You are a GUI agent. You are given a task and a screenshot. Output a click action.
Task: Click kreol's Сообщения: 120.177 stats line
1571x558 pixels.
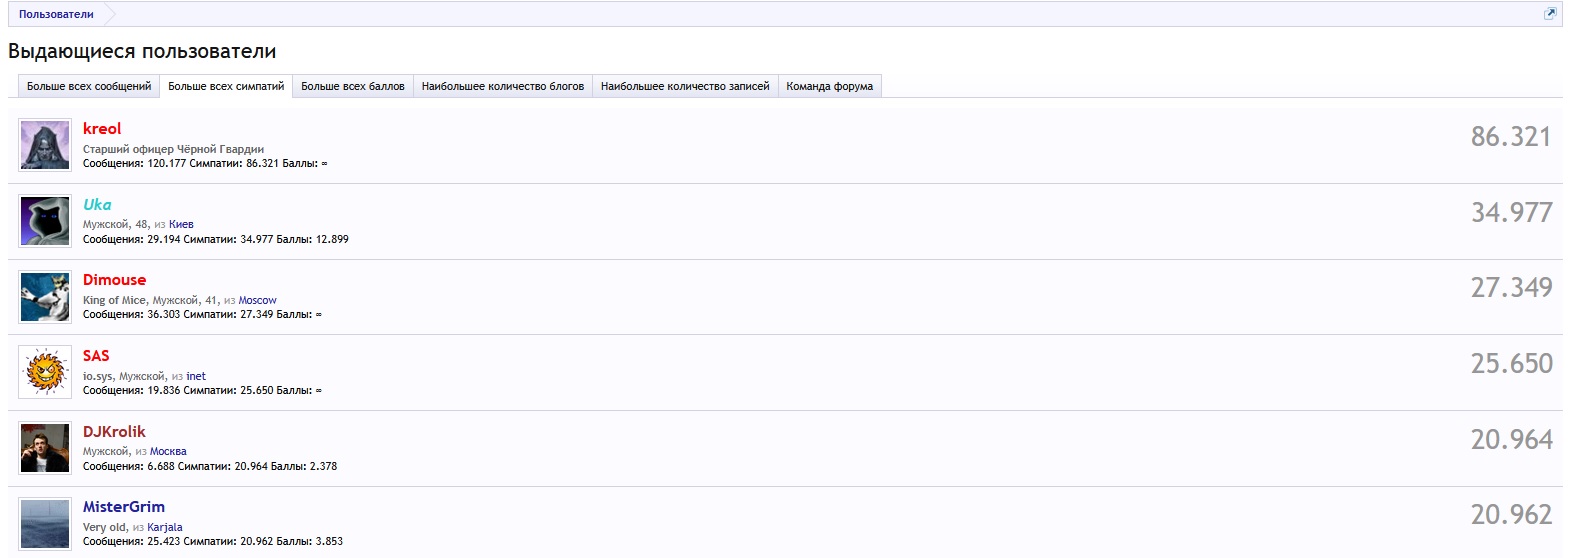(x=205, y=163)
